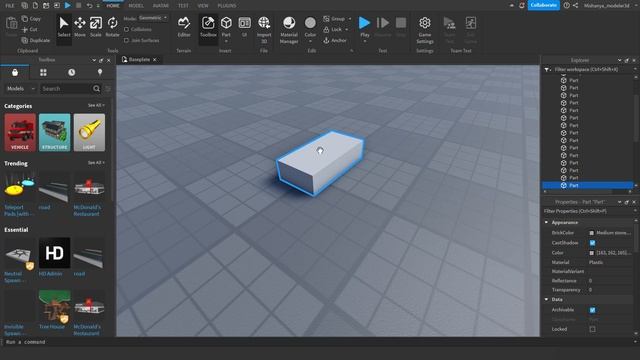Open the PLUGINS ribbon tab
Viewport: 640px width, 360px height.
point(227,5)
